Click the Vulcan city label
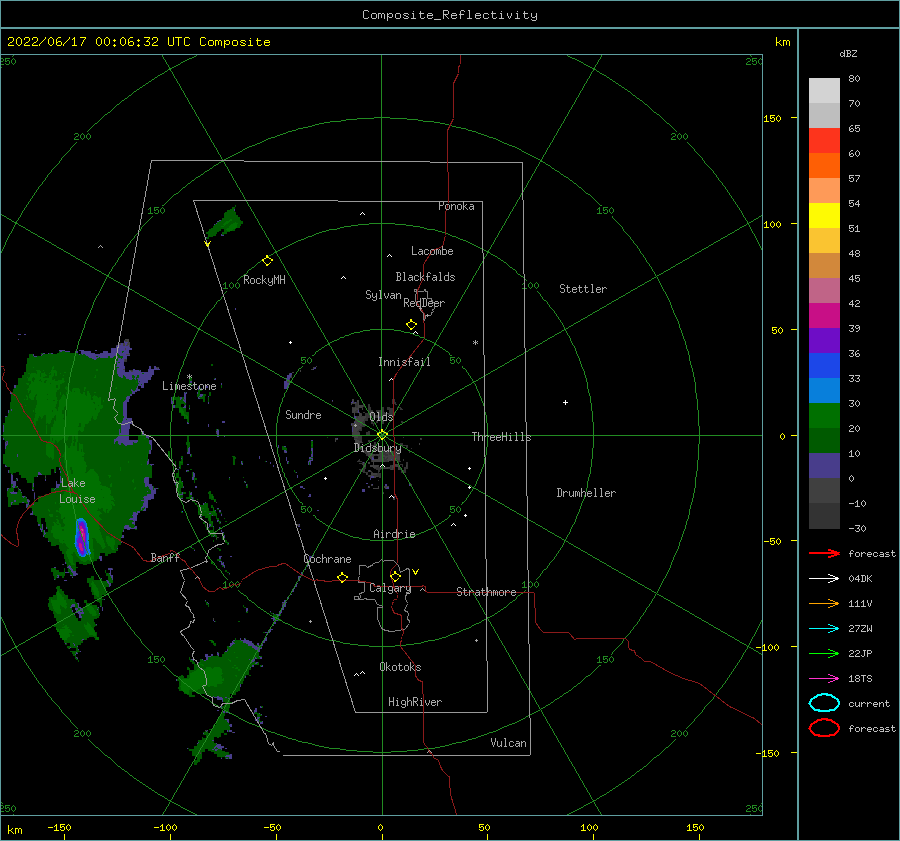The height and width of the screenshot is (841, 900). tap(508, 743)
